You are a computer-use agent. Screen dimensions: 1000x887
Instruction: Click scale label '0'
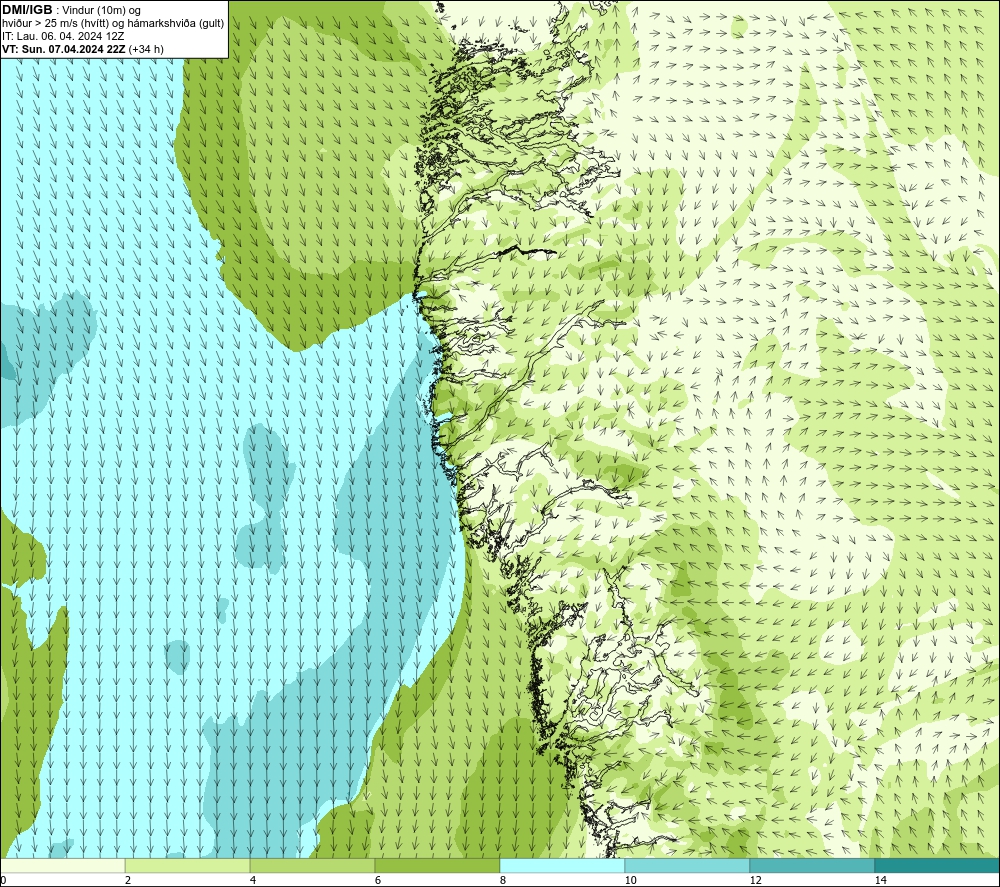click(3, 880)
